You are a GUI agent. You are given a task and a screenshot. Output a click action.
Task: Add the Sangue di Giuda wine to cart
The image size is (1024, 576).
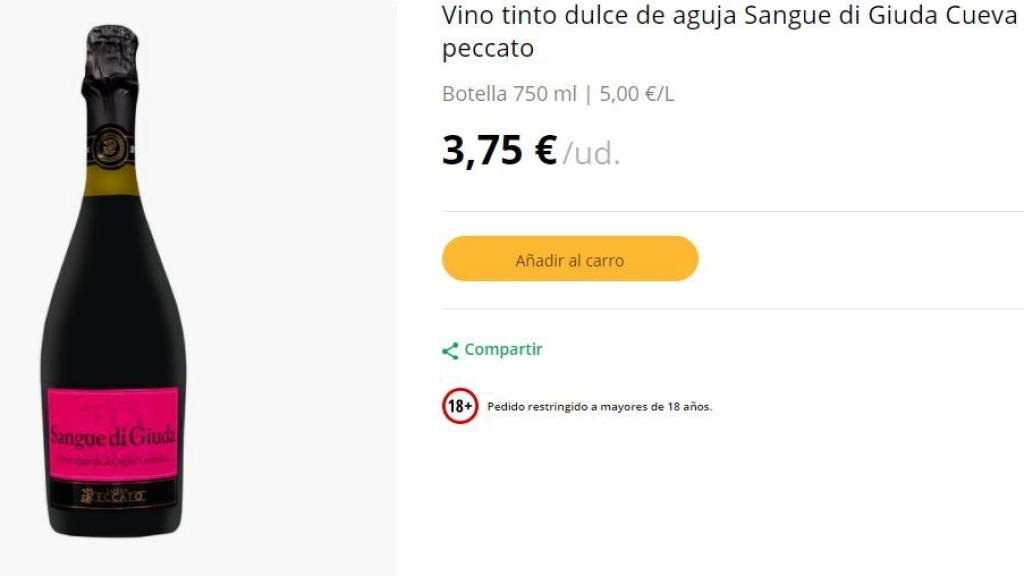pyautogui.click(x=569, y=258)
